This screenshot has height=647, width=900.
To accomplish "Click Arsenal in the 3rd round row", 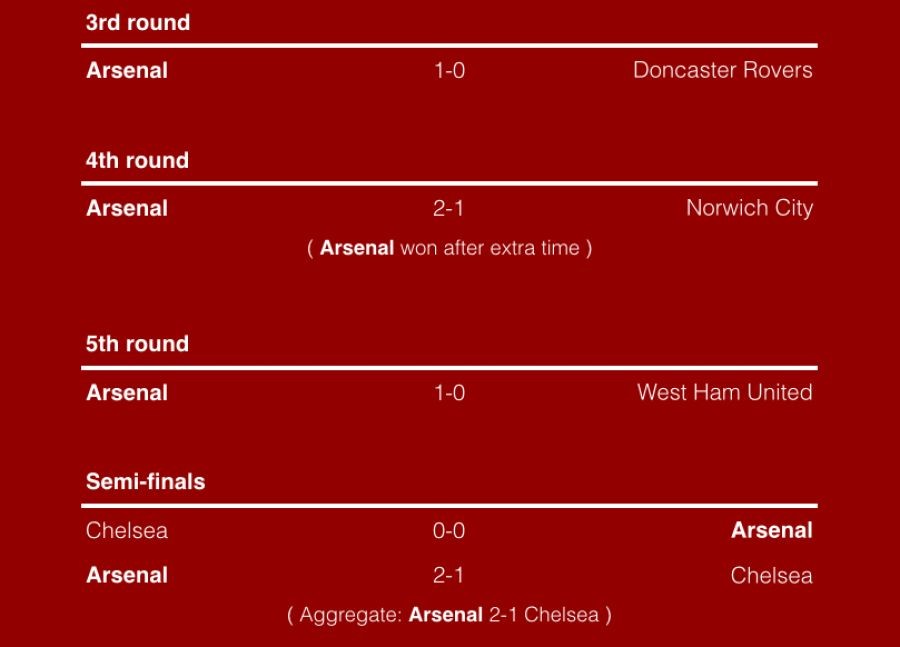I will coord(127,71).
